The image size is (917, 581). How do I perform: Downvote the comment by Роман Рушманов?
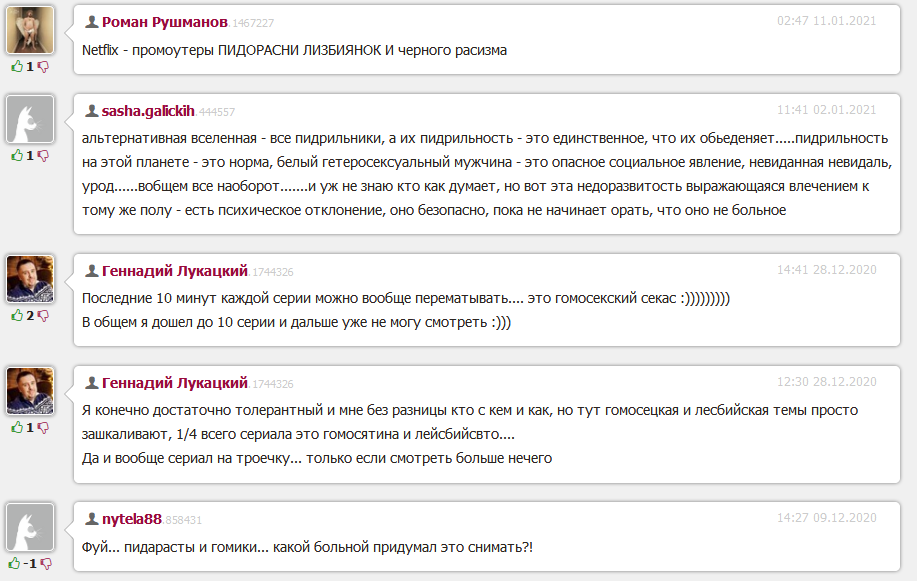coord(43,67)
